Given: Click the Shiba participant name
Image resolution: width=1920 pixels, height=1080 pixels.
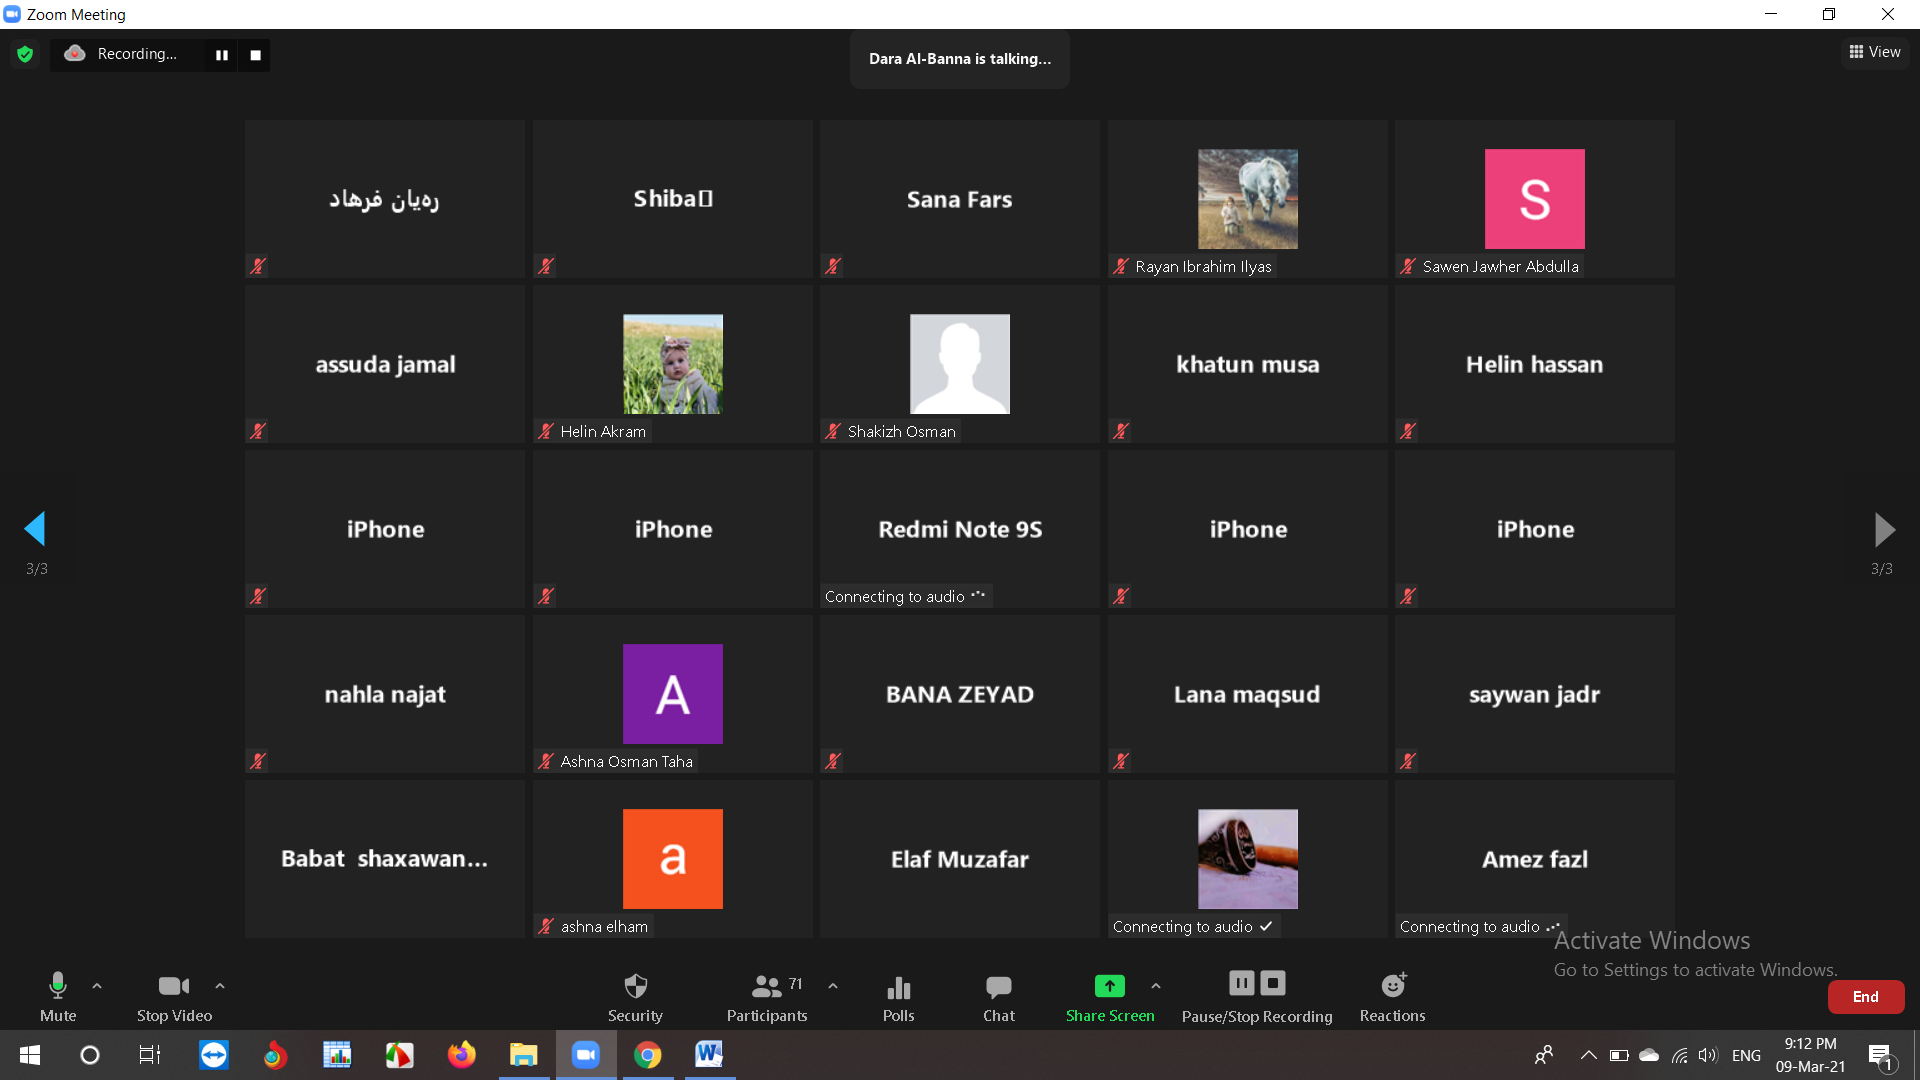Looking at the screenshot, I should (673, 199).
